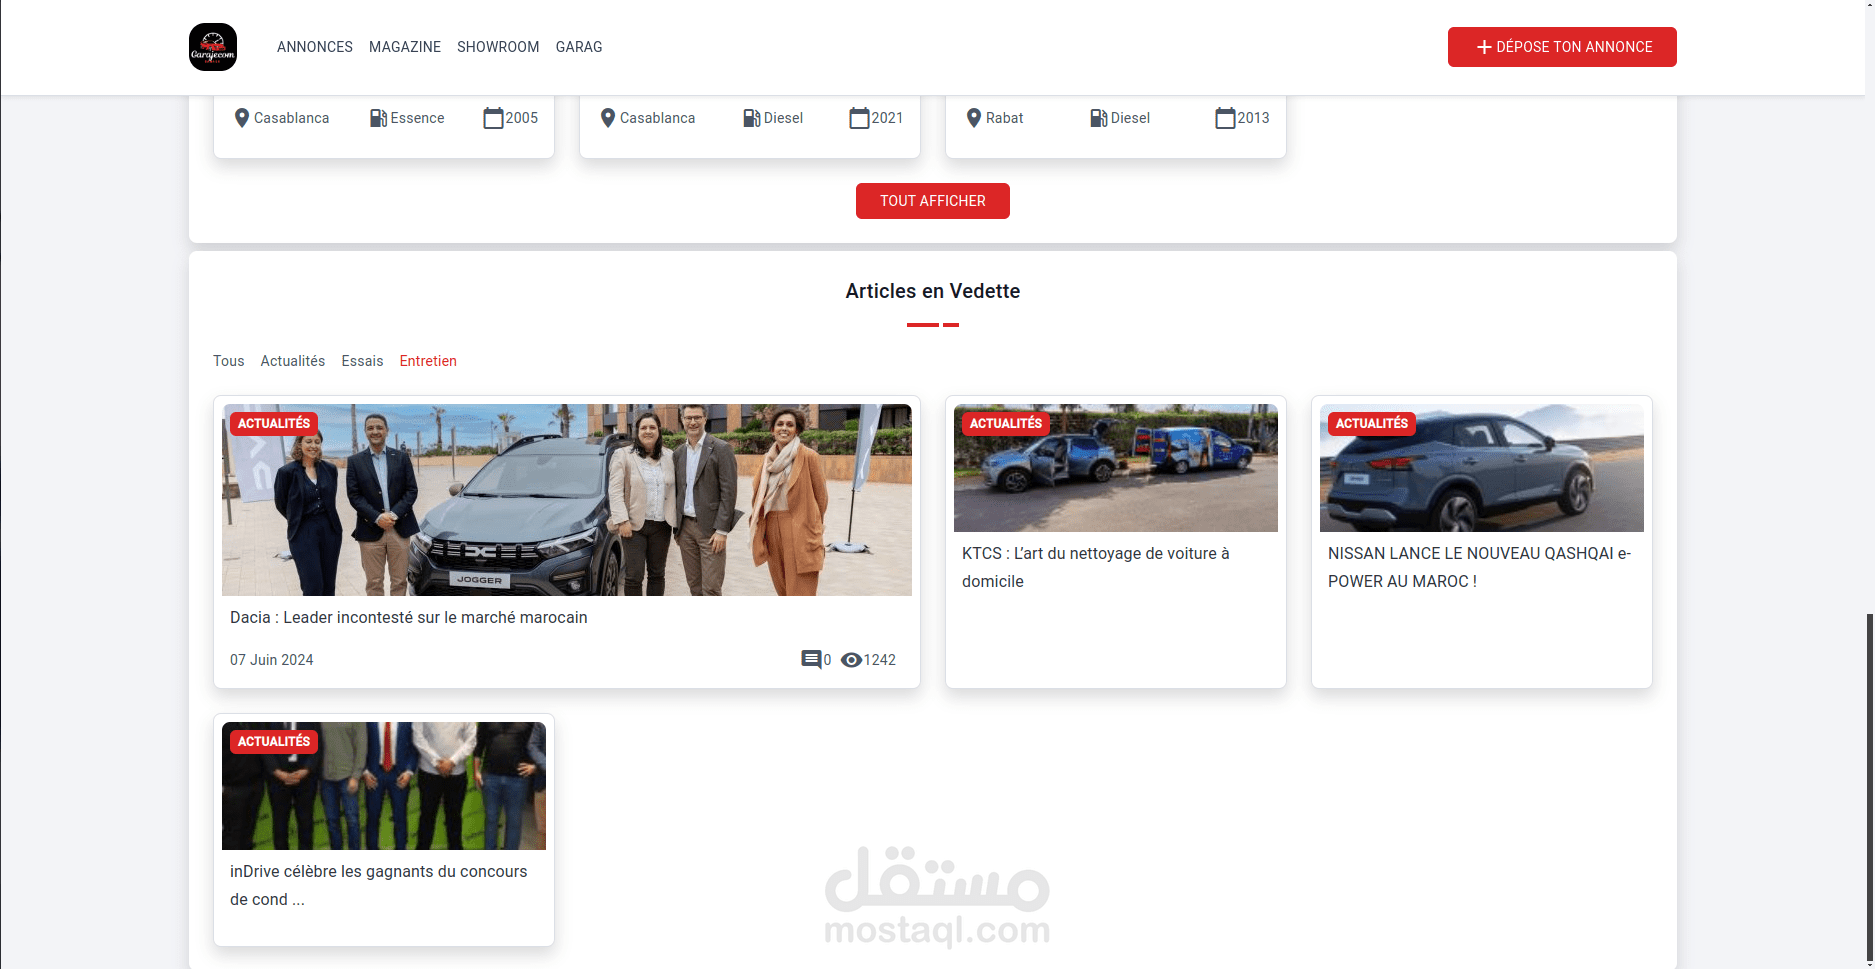Click the ACTUALITÉS badge on inDrive article

[x=274, y=742]
